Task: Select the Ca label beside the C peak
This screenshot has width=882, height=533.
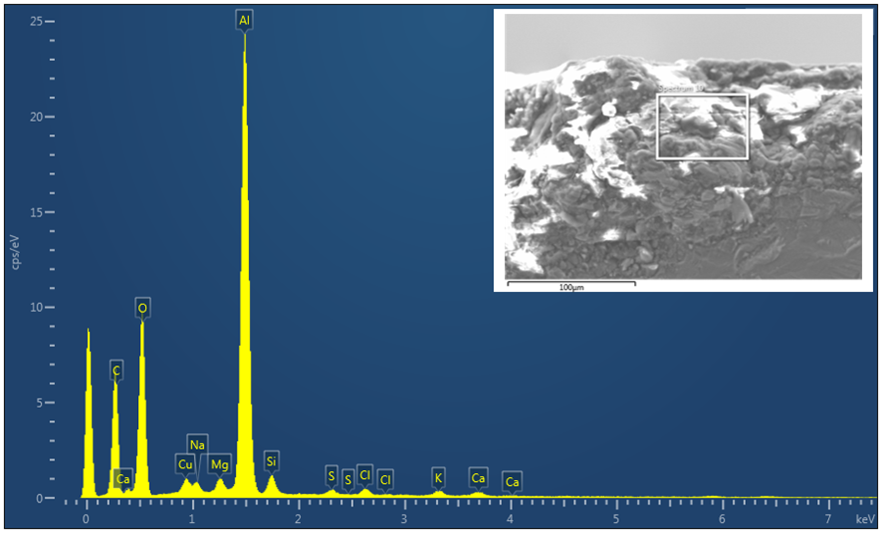Action: [x=123, y=479]
